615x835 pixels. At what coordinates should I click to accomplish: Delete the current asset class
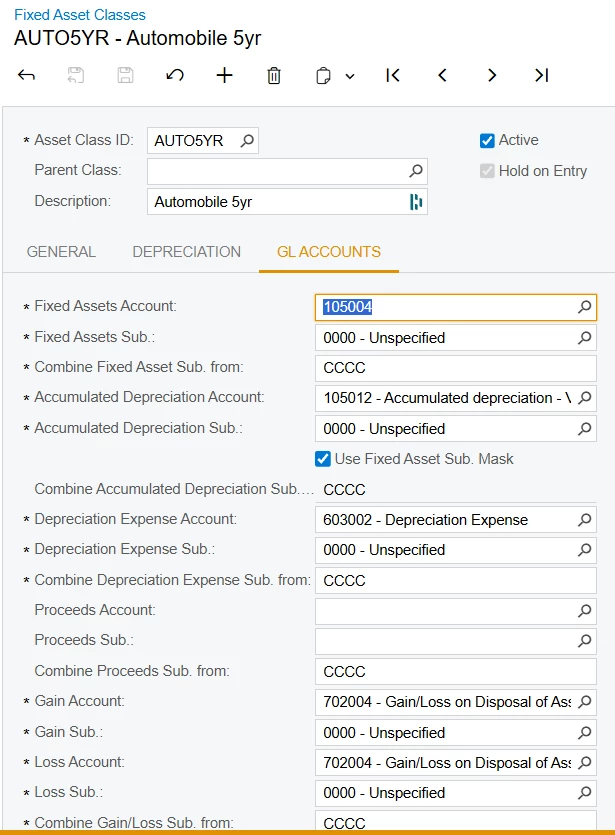[x=274, y=75]
